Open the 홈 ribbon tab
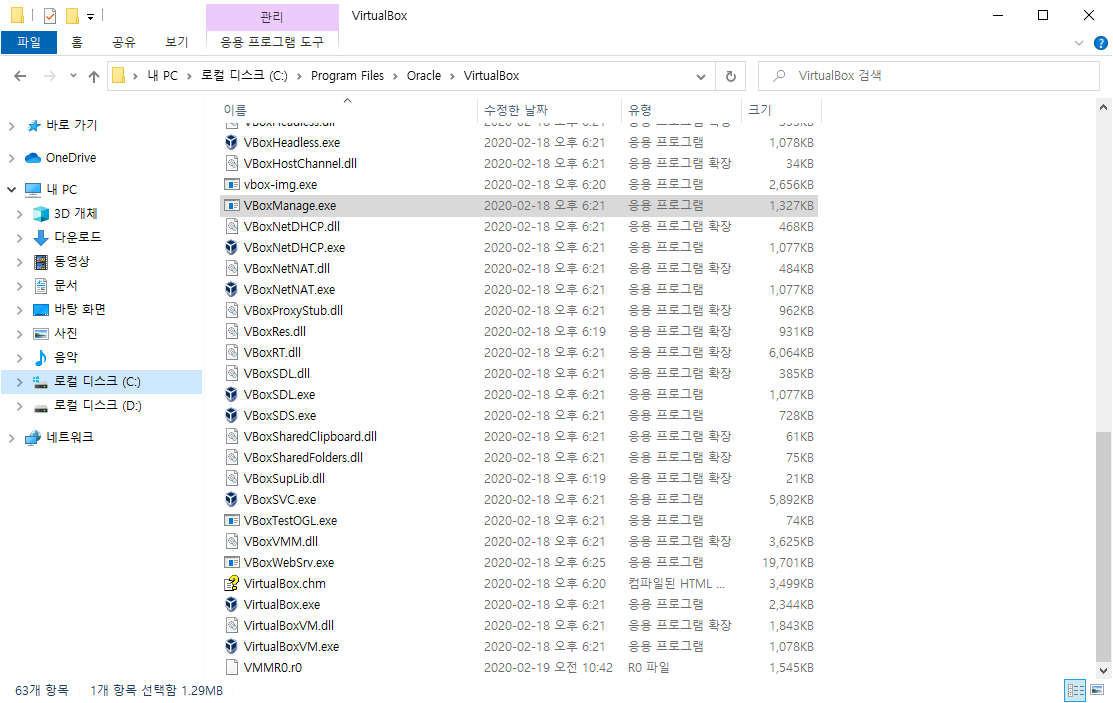Image resolution: width=1113 pixels, height=703 pixels. tap(77, 42)
